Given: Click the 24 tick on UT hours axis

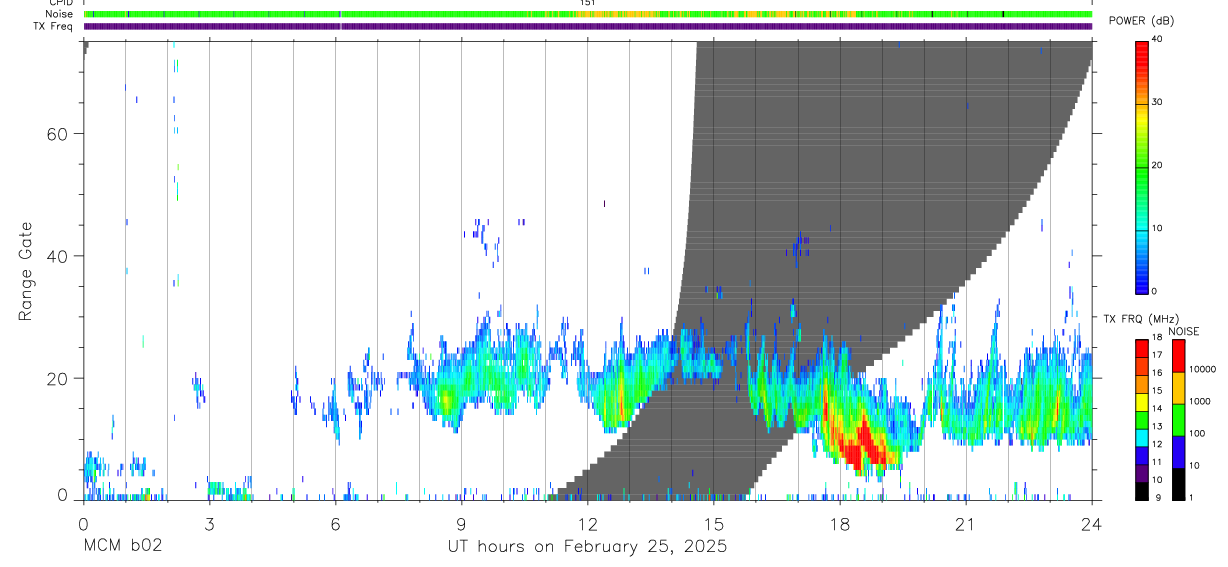Looking at the screenshot, I should coord(1092,524).
